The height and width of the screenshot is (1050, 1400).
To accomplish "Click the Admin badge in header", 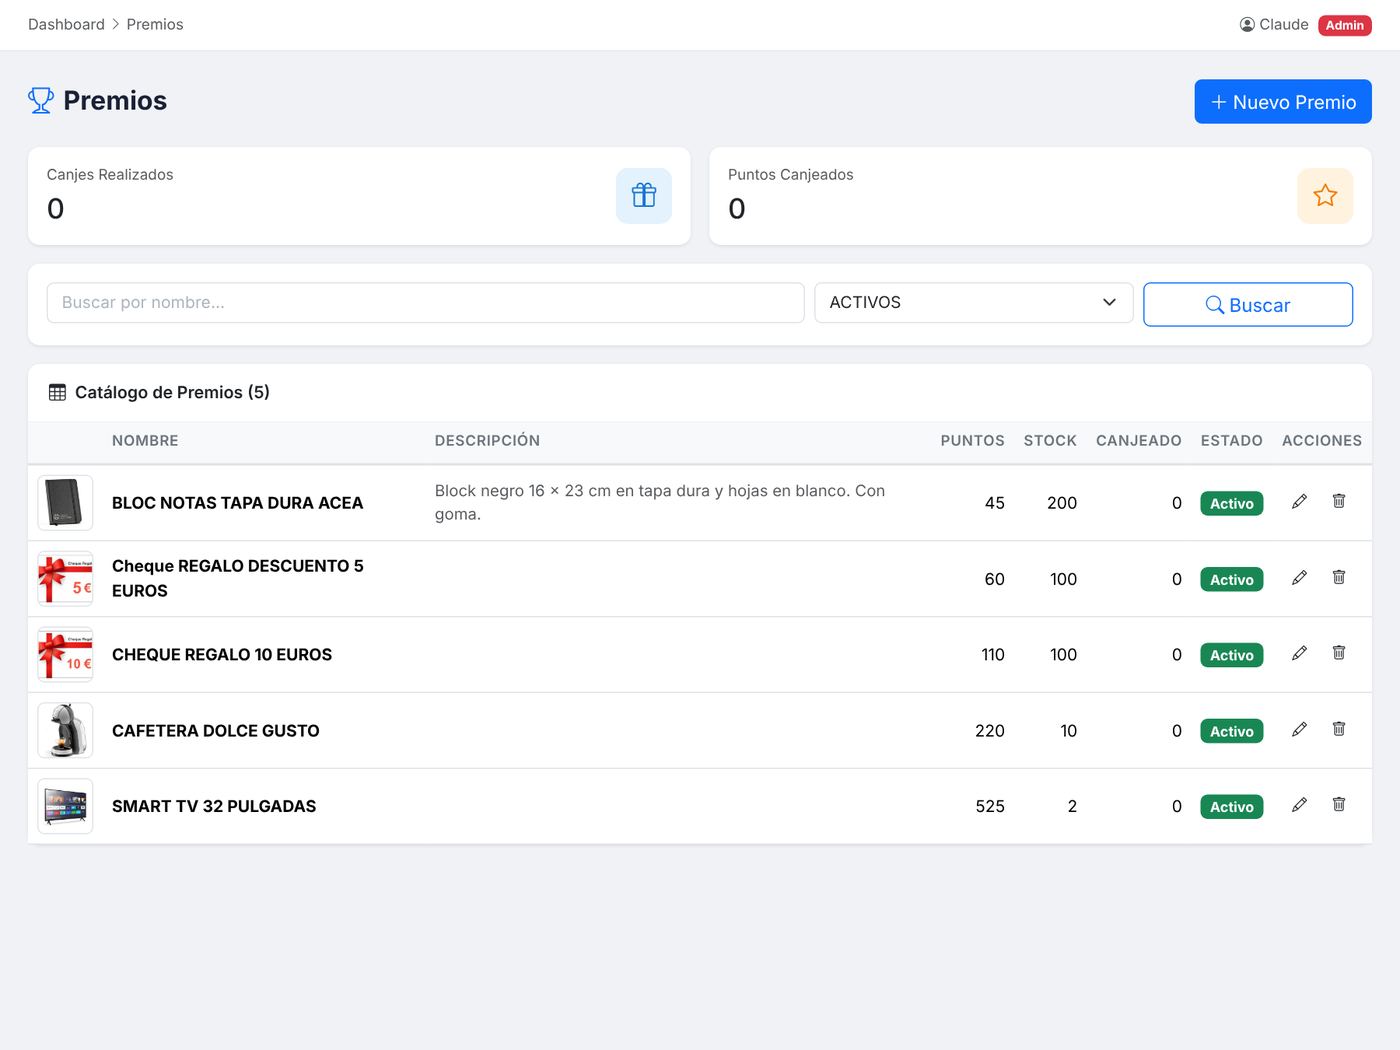I will pyautogui.click(x=1345, y=25).
